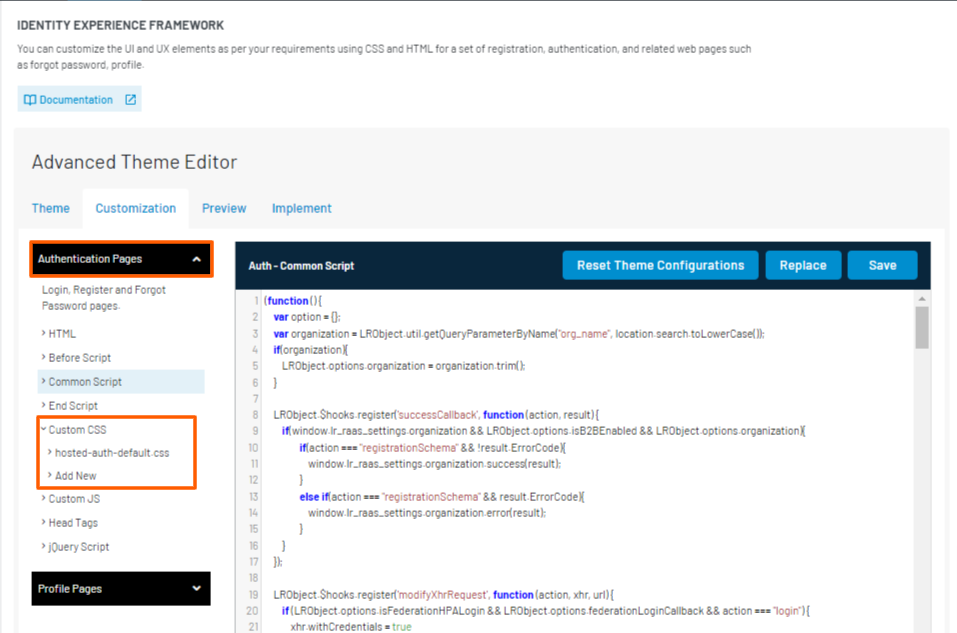
Task: Go to the Implement tab
Action: (x=301, y=208)
